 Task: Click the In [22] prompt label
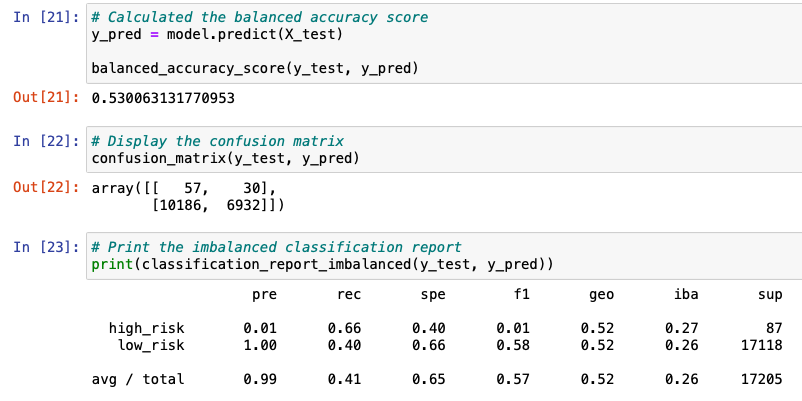46,141
